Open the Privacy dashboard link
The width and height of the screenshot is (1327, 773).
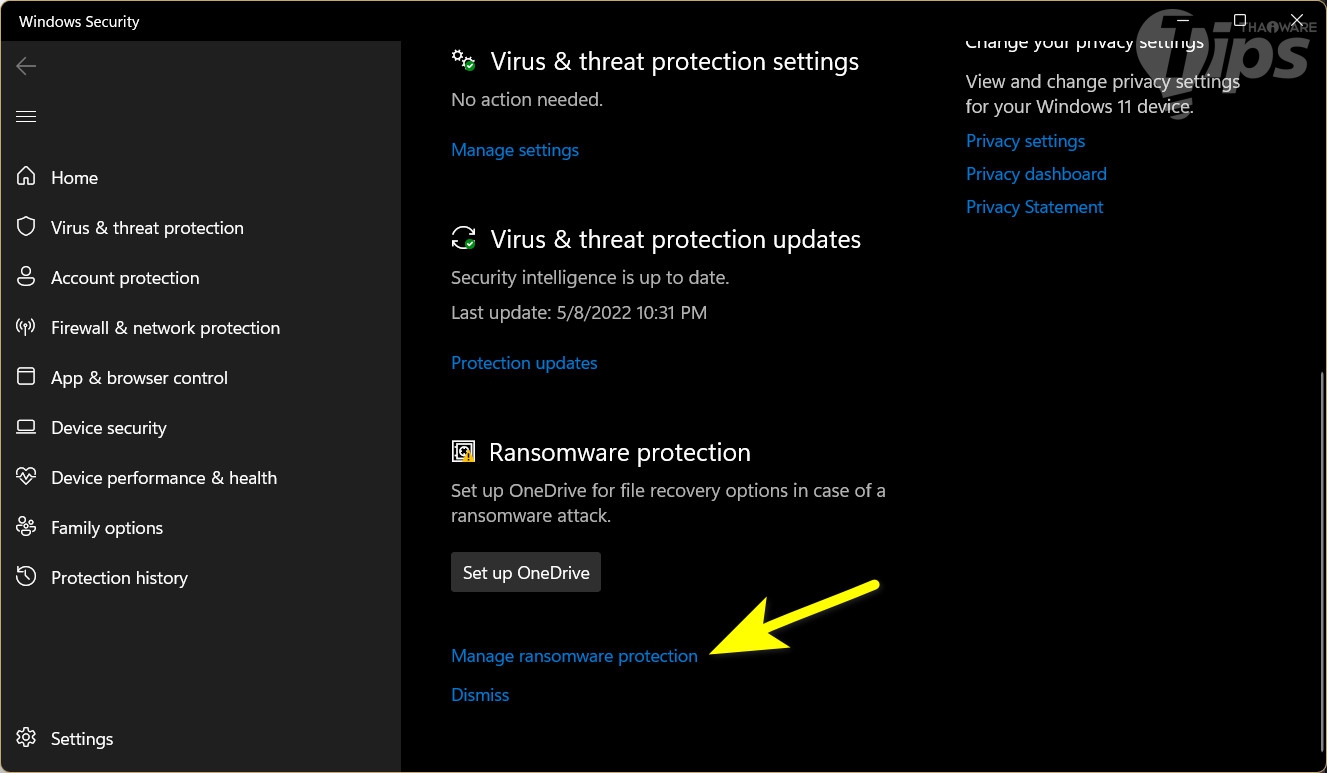(x=1036, y=174)
